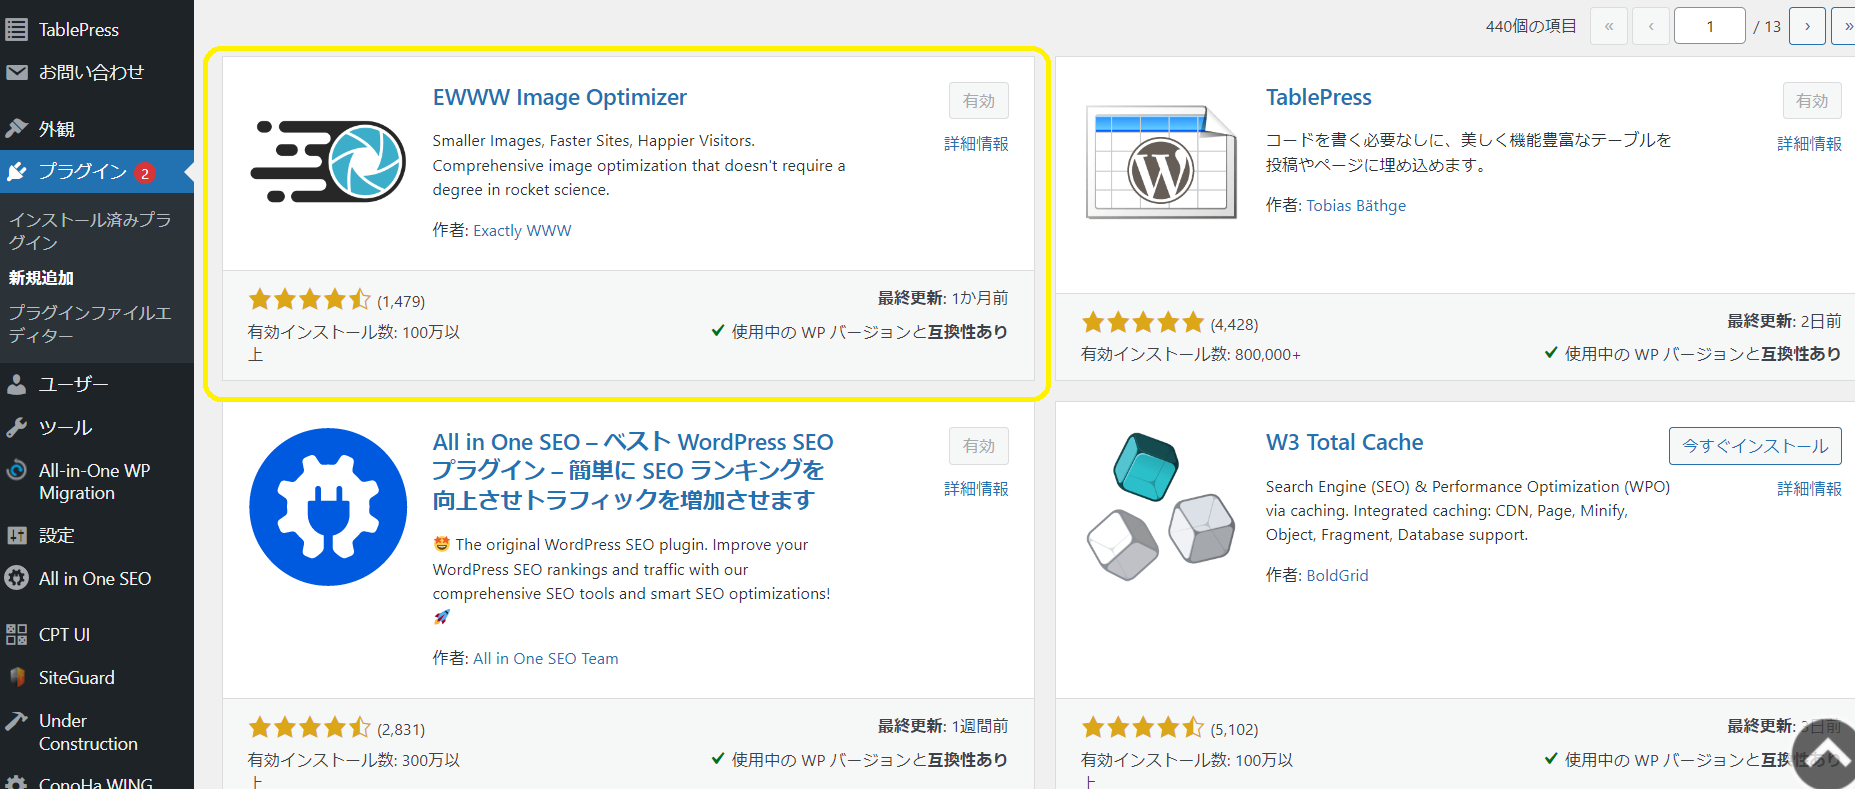Click the scroll-to-top arrow button

1827,757
